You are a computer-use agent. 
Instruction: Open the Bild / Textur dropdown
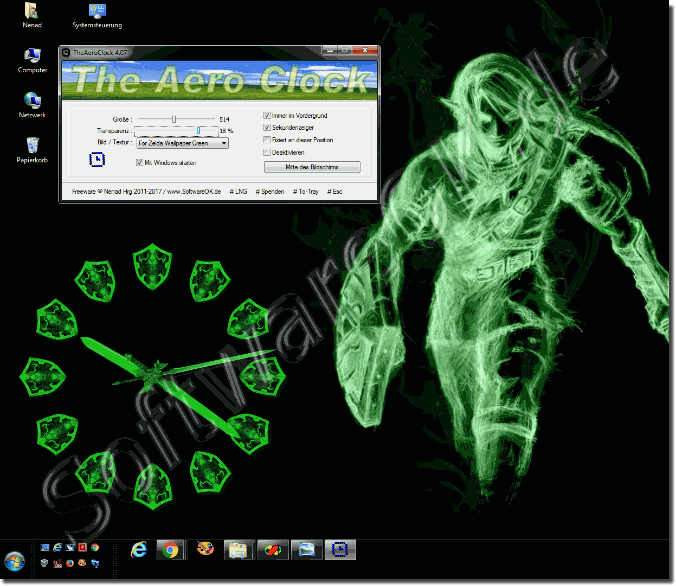(182, 143)
